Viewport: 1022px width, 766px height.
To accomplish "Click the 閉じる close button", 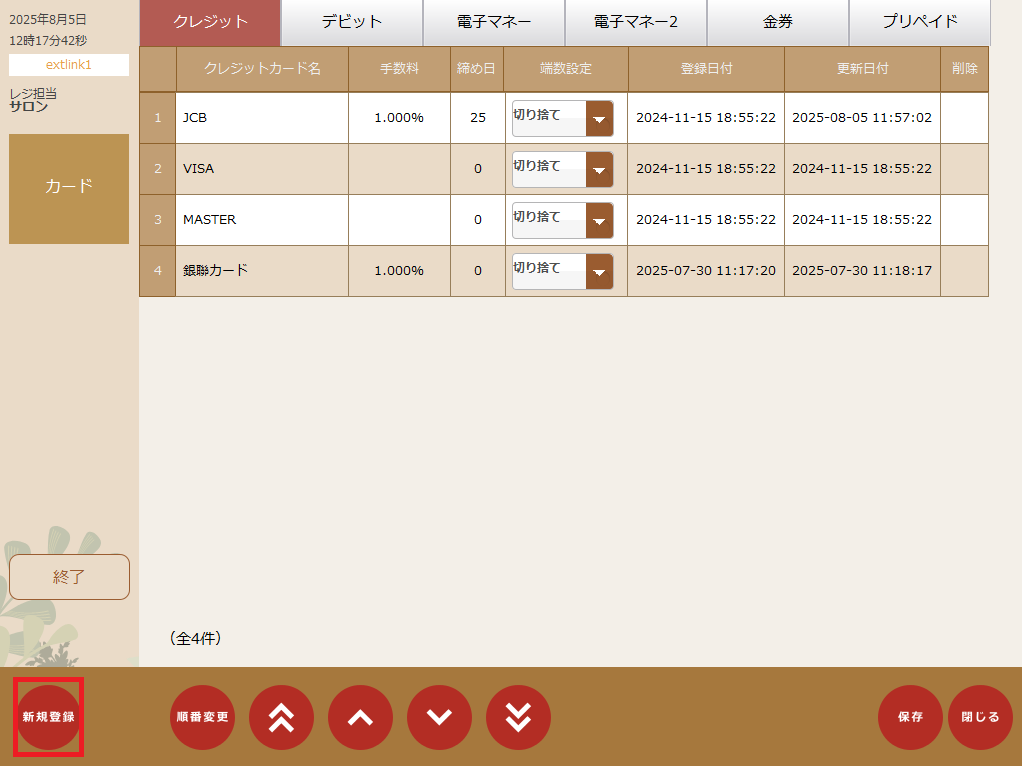I will [980, 717].
